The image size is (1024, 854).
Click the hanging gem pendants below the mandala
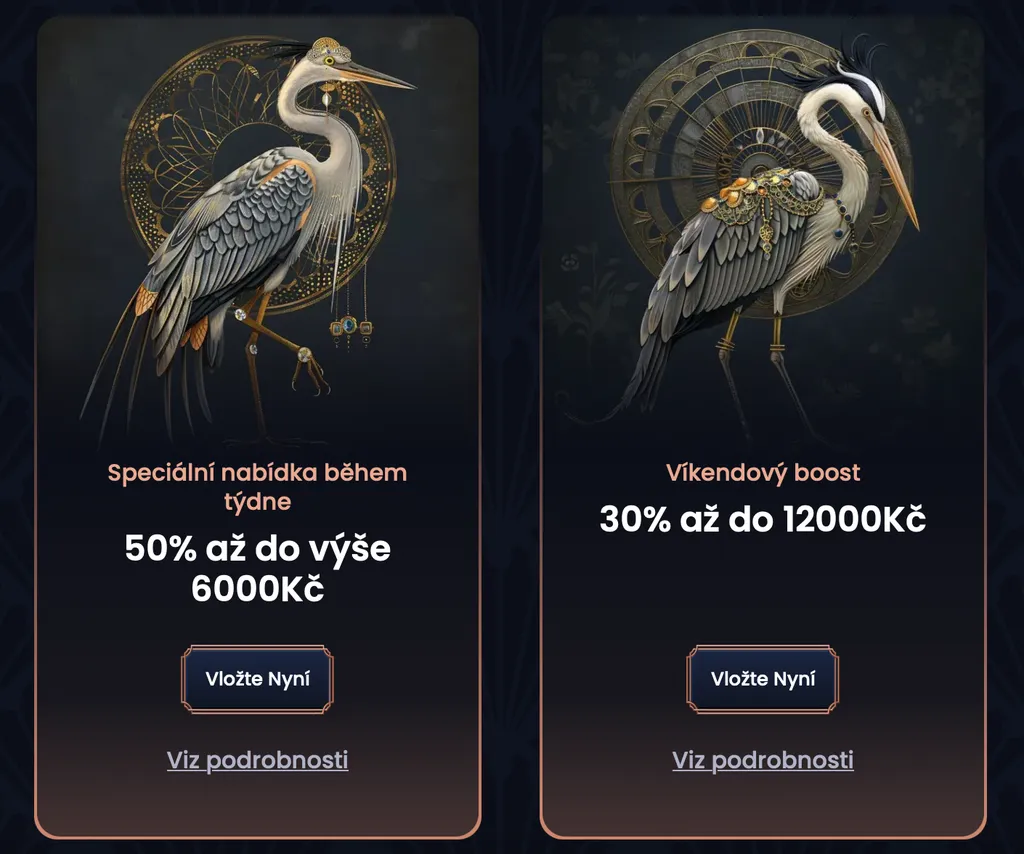[x=351, y=326]
